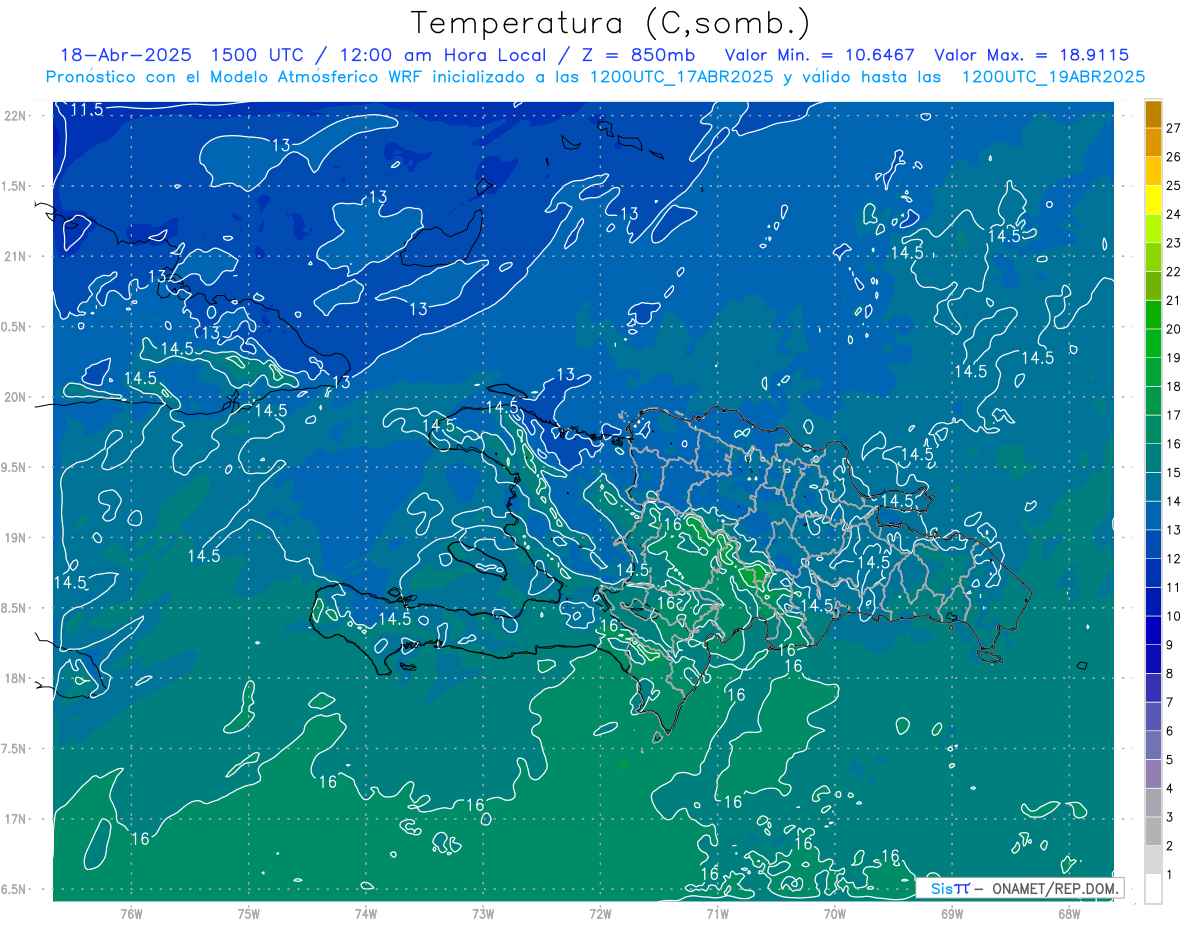
Task: Click legend value "17" on color scale
Action: point(1174,415)
